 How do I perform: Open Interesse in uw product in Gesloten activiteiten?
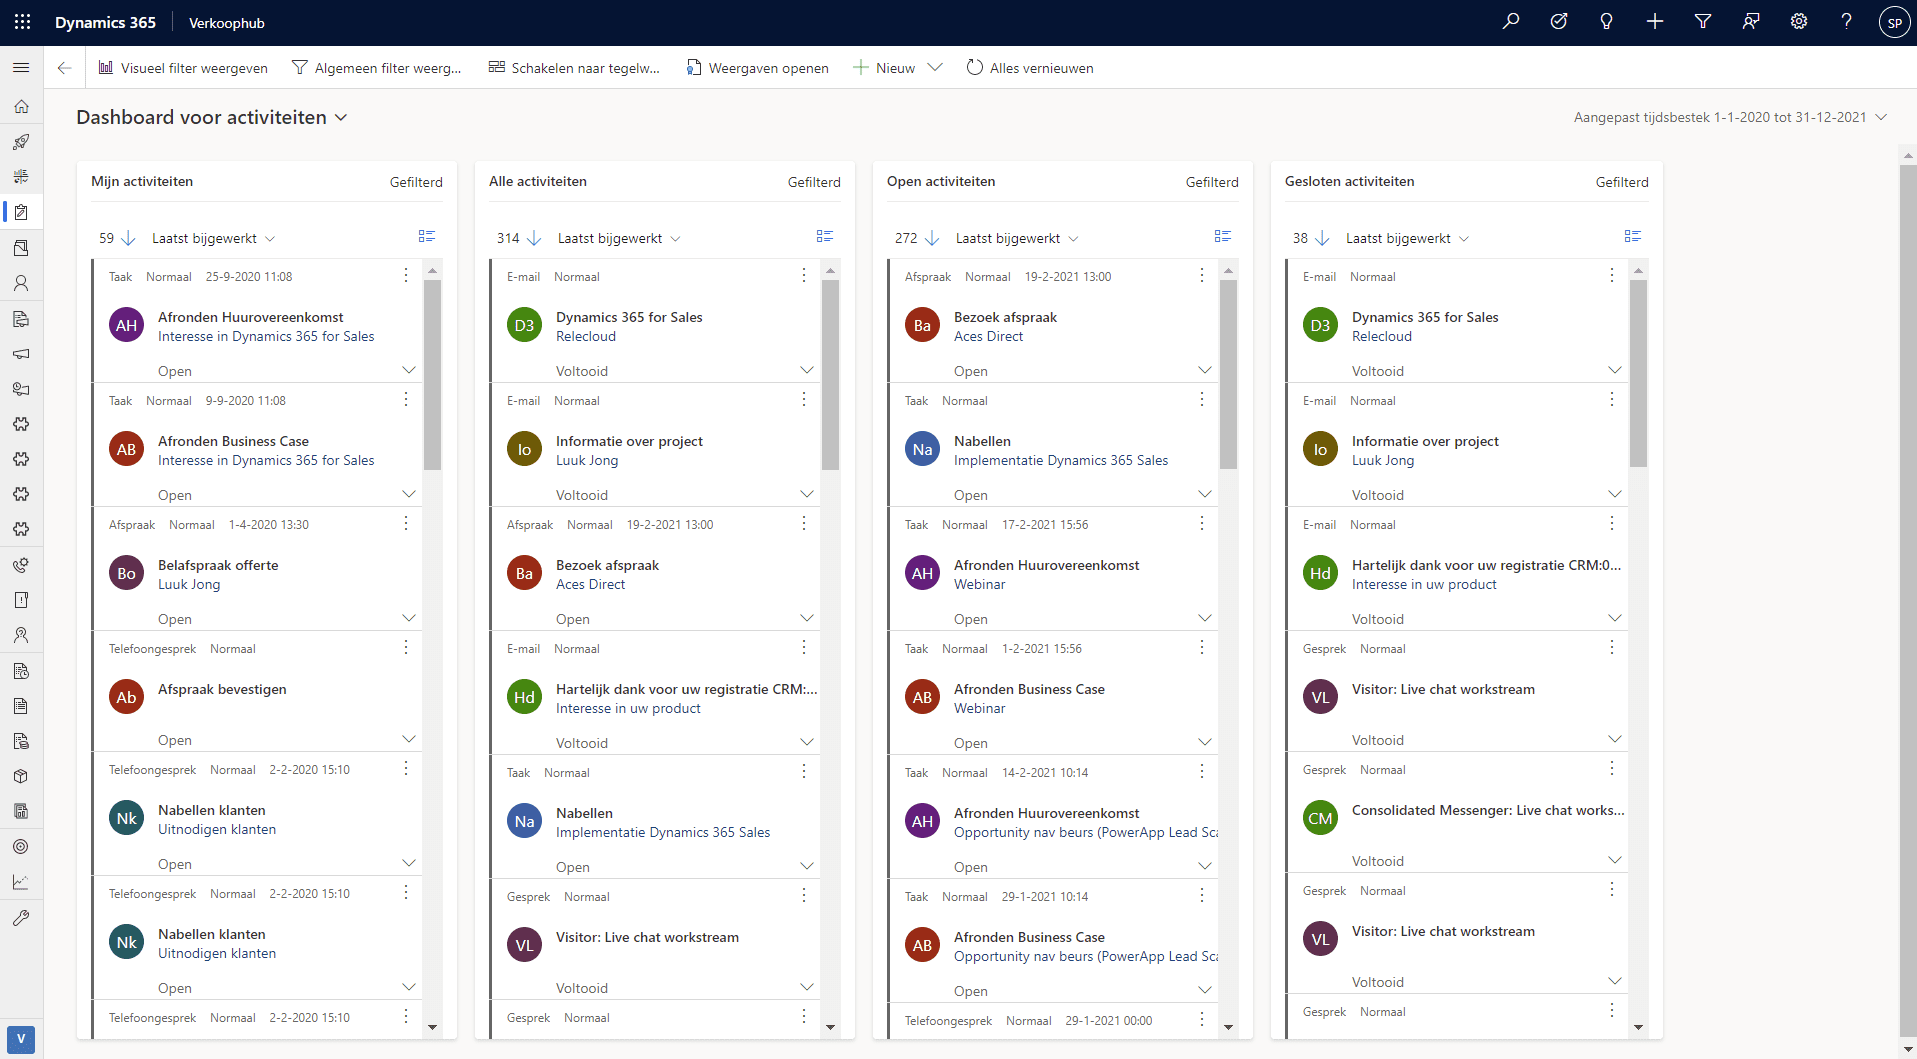(1424, 584)
